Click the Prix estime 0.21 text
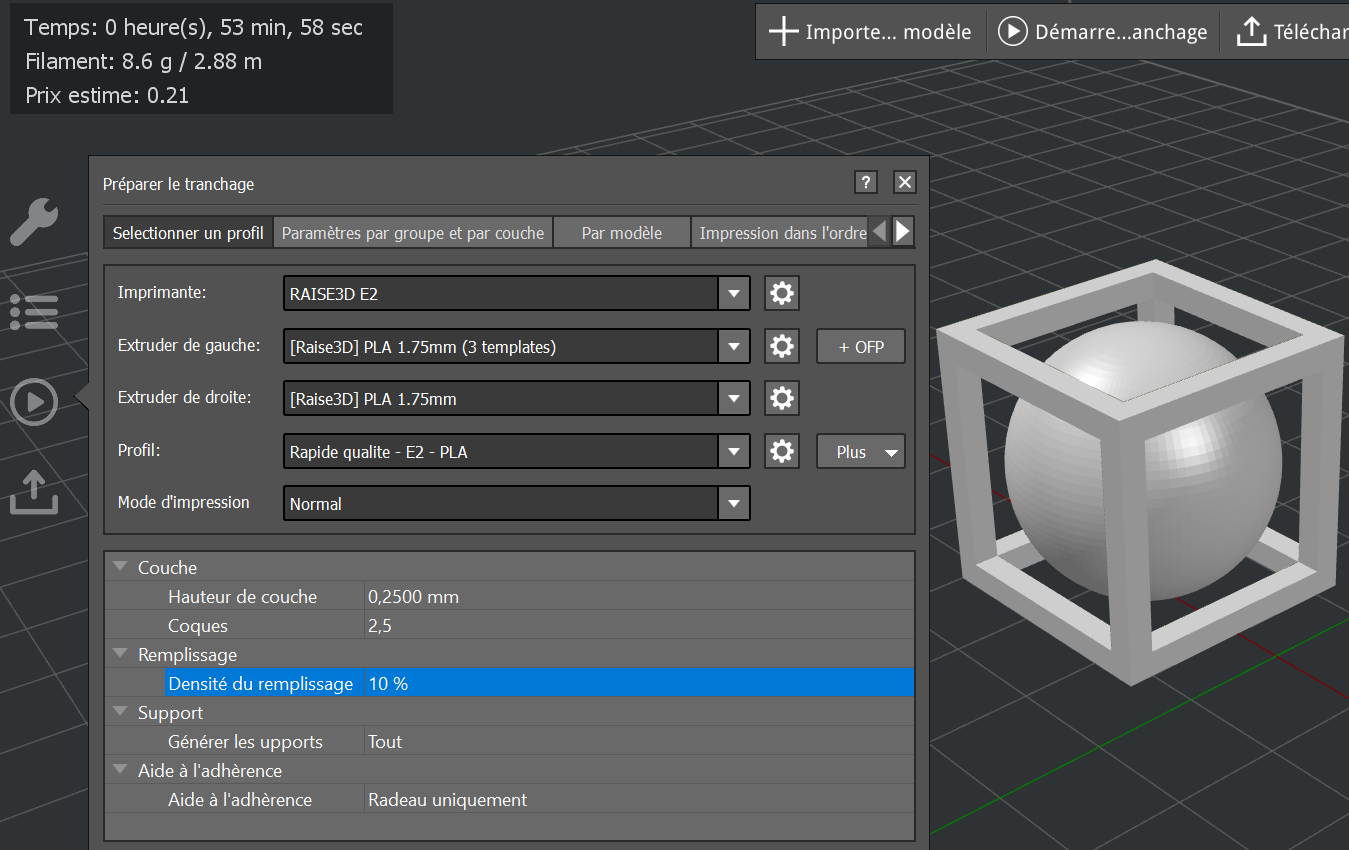 pyautogui.click(x=107, y=96)
